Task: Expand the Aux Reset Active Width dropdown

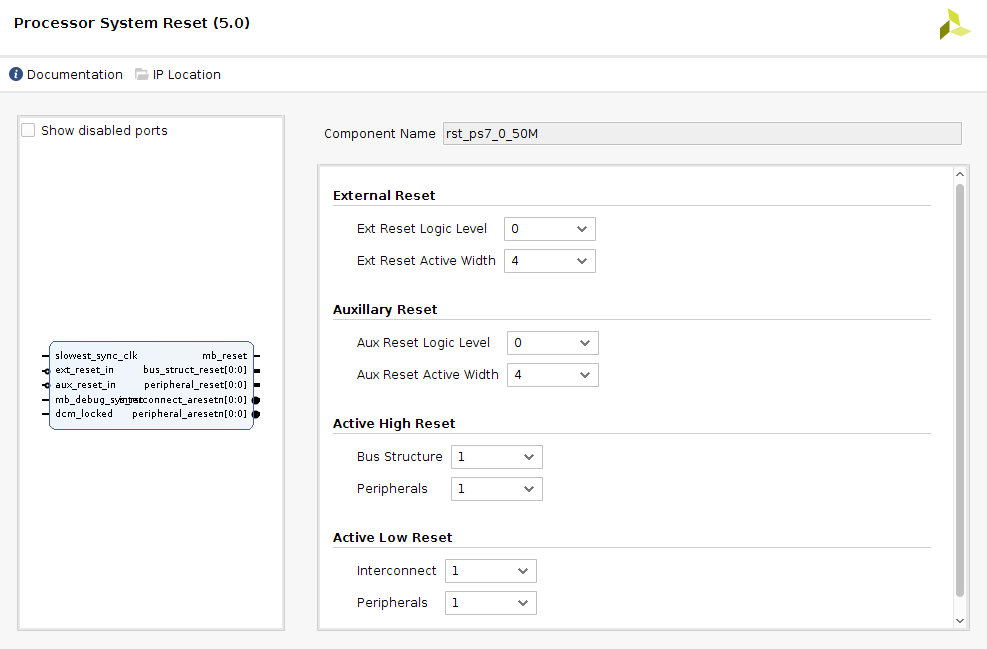Action: 552,375
